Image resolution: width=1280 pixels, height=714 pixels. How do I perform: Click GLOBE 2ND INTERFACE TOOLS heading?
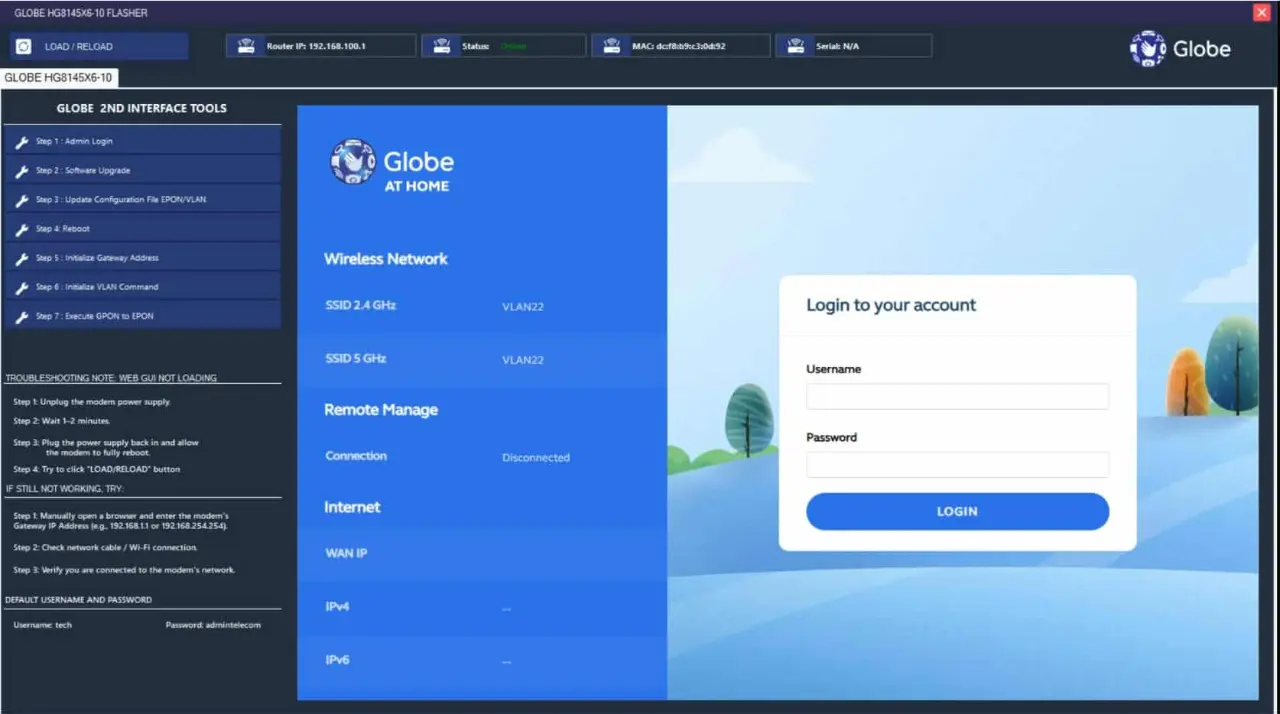[142, 108]
